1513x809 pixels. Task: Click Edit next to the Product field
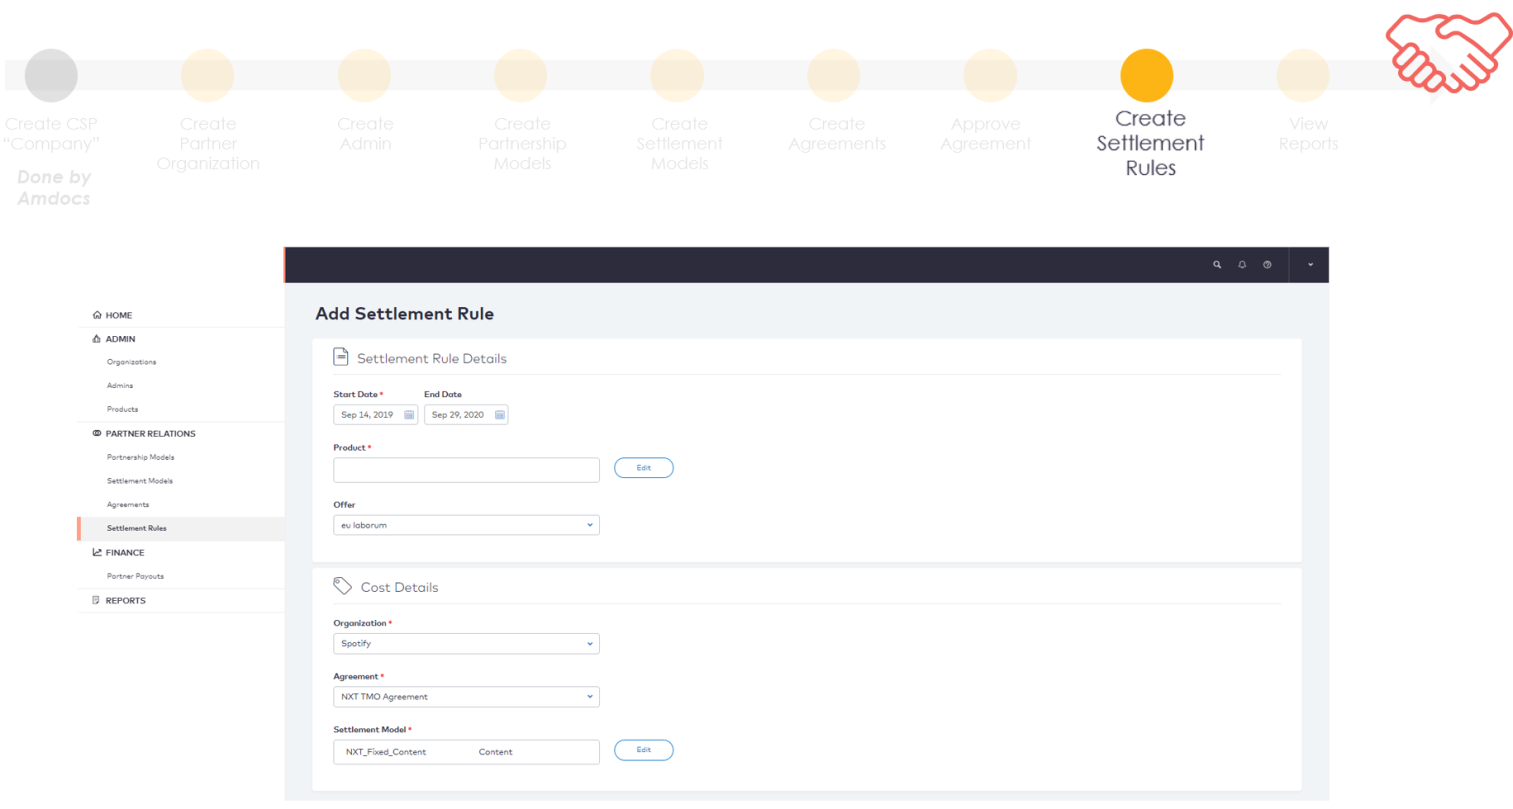[644, 468]
